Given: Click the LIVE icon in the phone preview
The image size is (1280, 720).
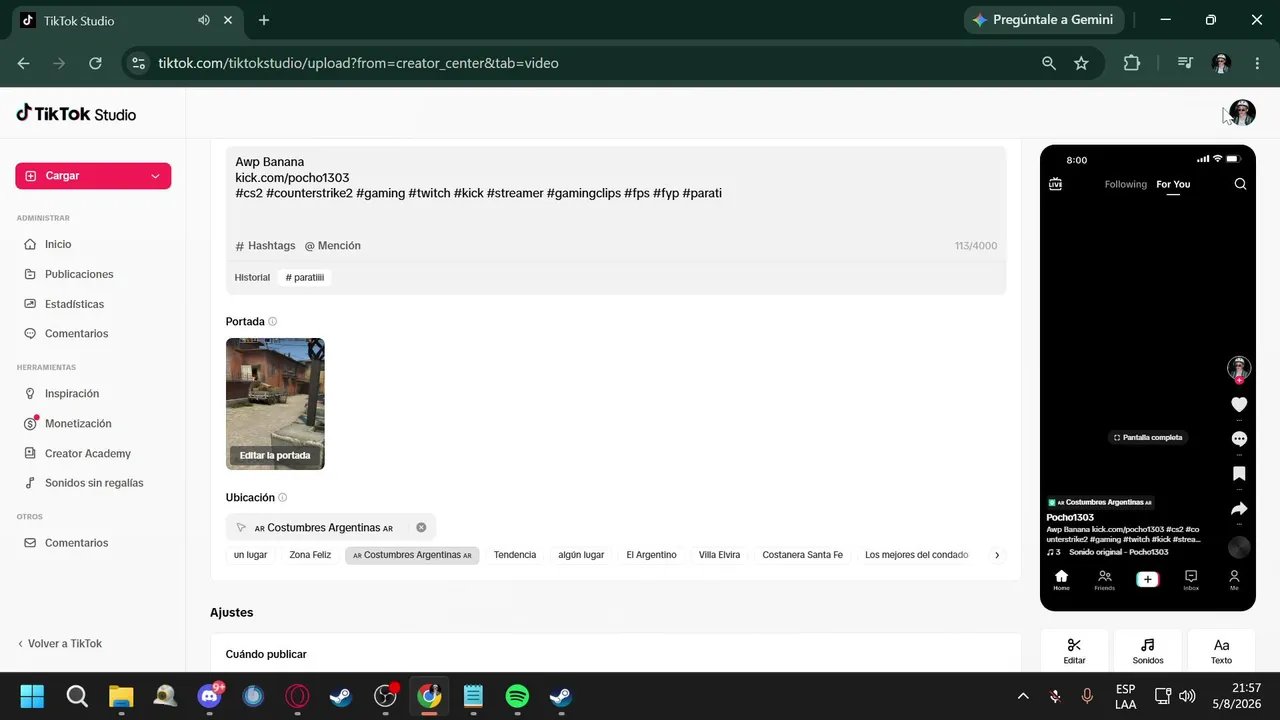Looking at the screenshot, I should (x=1055, y=184).
